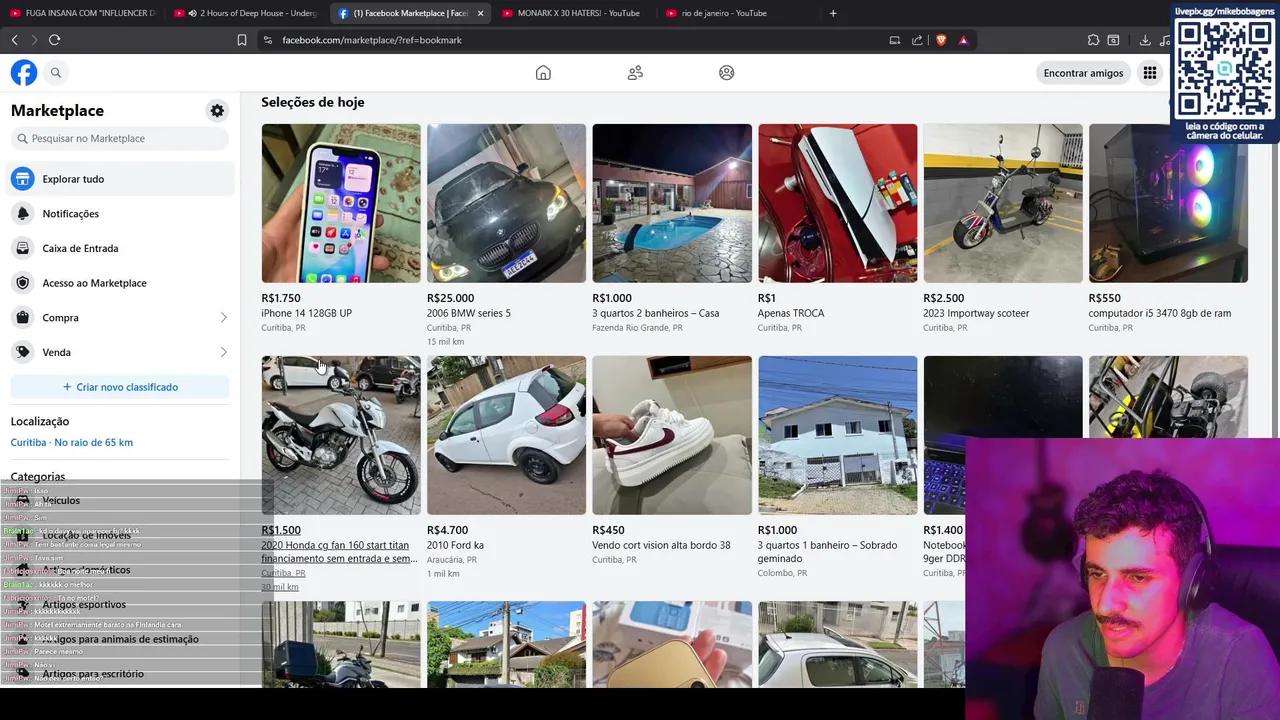Open 2010 Ford ka listing photo
Screen dimensions: 1280x720
(506, 435)
